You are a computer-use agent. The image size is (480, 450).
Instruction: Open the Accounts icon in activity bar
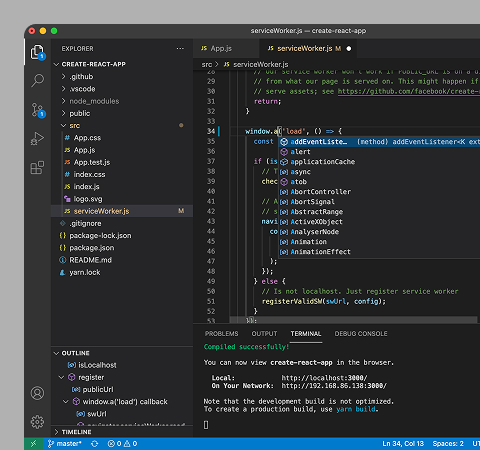point(37,393)
